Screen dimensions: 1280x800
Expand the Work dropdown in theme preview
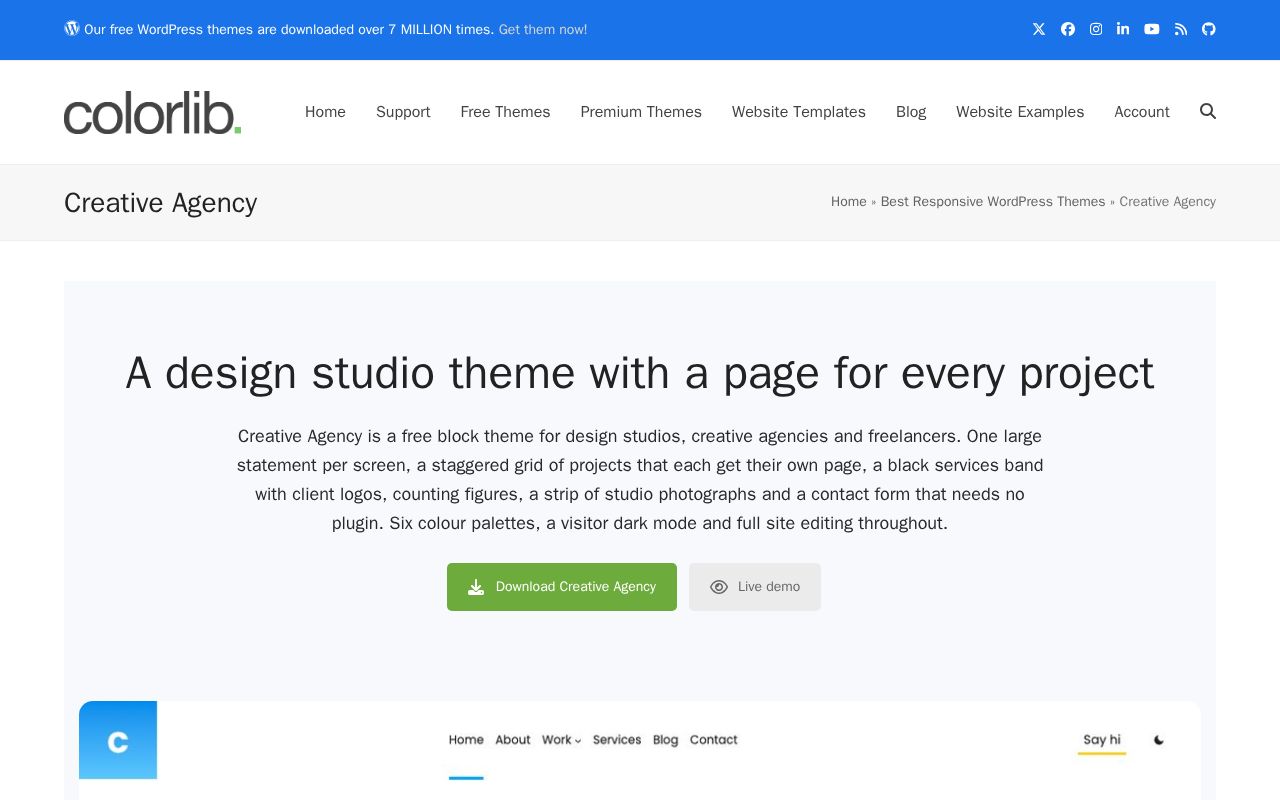tap(561, 740)
